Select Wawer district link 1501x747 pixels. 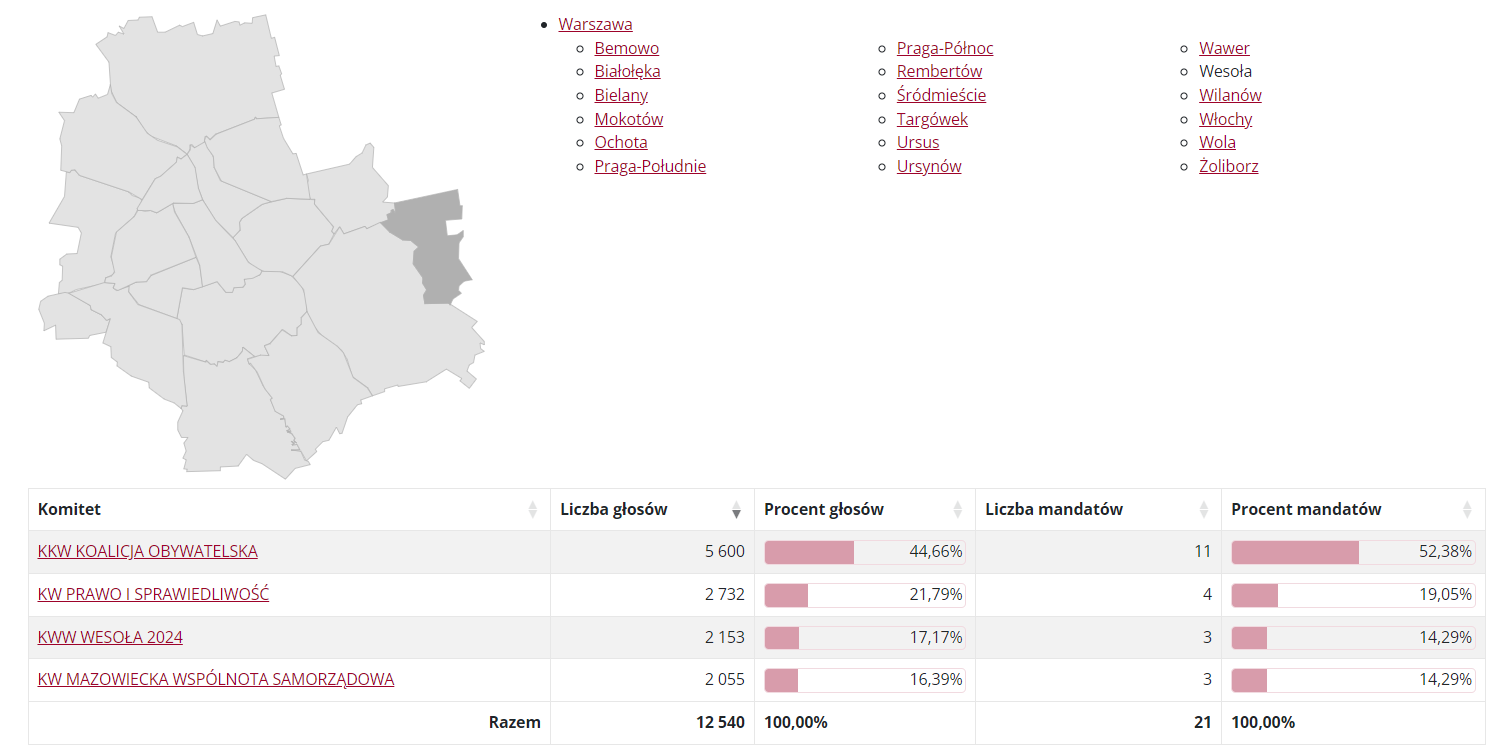[x=1224, y=48]
